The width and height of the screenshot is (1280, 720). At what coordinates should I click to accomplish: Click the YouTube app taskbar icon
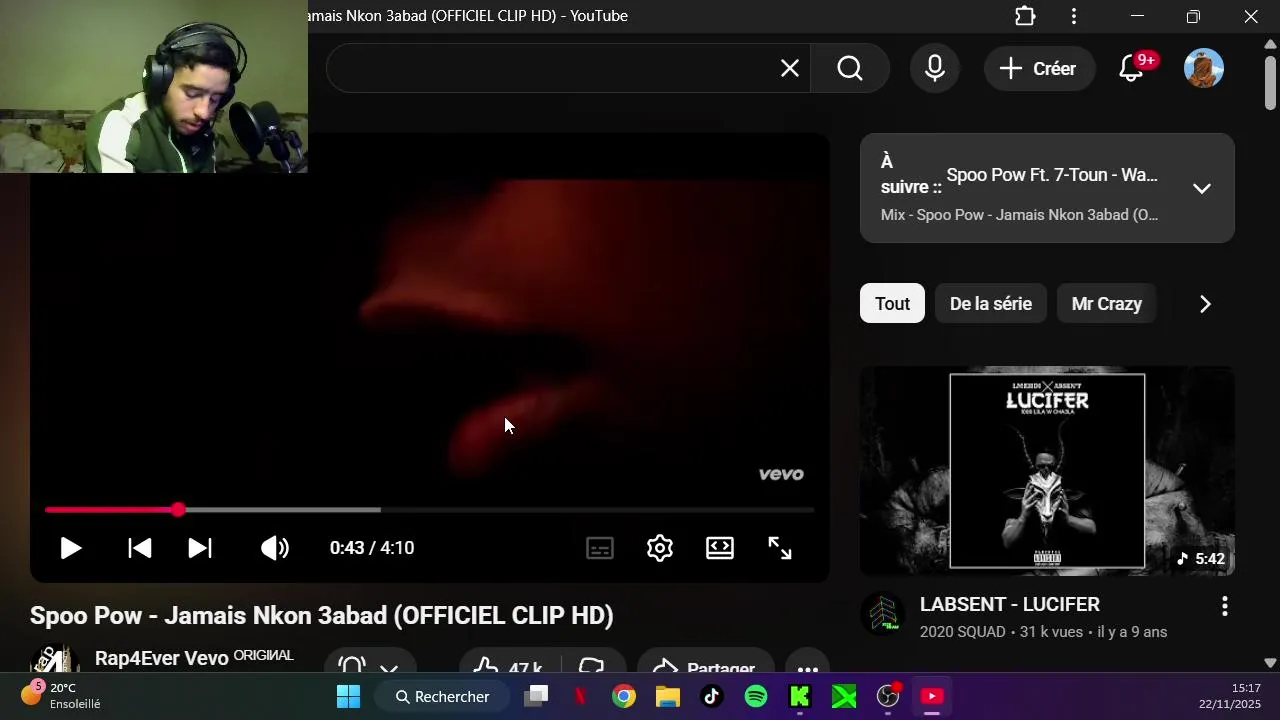pos(932,696)
